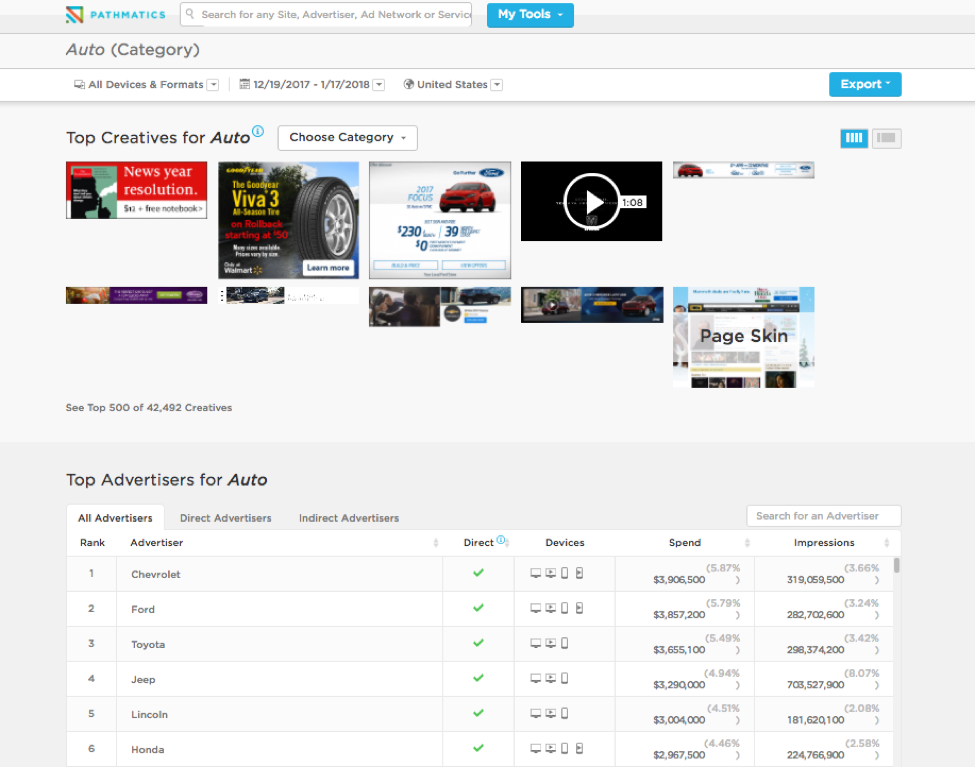The width and height of the screenshot is (975, 767).
Task: Switch to list view of creatives
Action: pos(886,138)
